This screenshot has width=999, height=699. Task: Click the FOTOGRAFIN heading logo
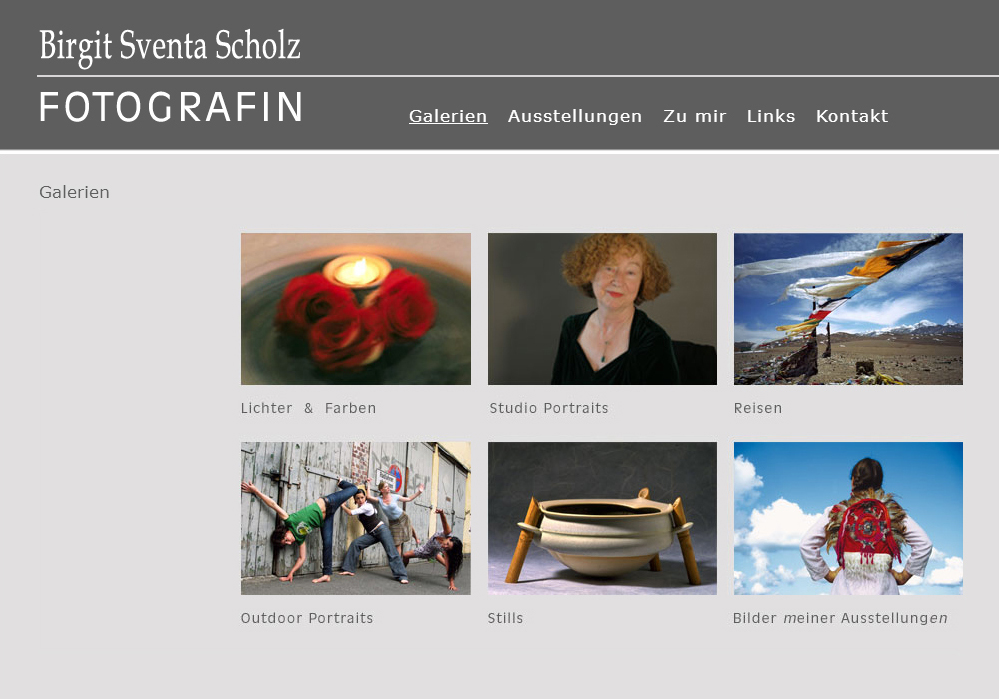171,107
